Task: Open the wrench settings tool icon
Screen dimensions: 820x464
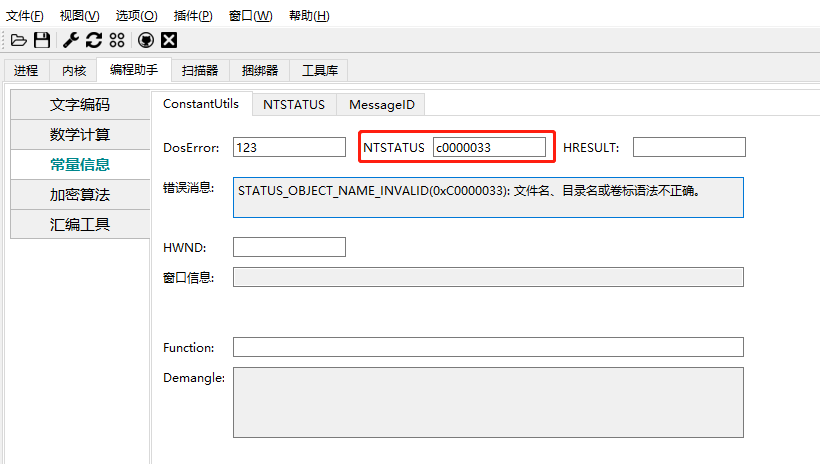Action: pyautogui.click(x=71, y=40)
